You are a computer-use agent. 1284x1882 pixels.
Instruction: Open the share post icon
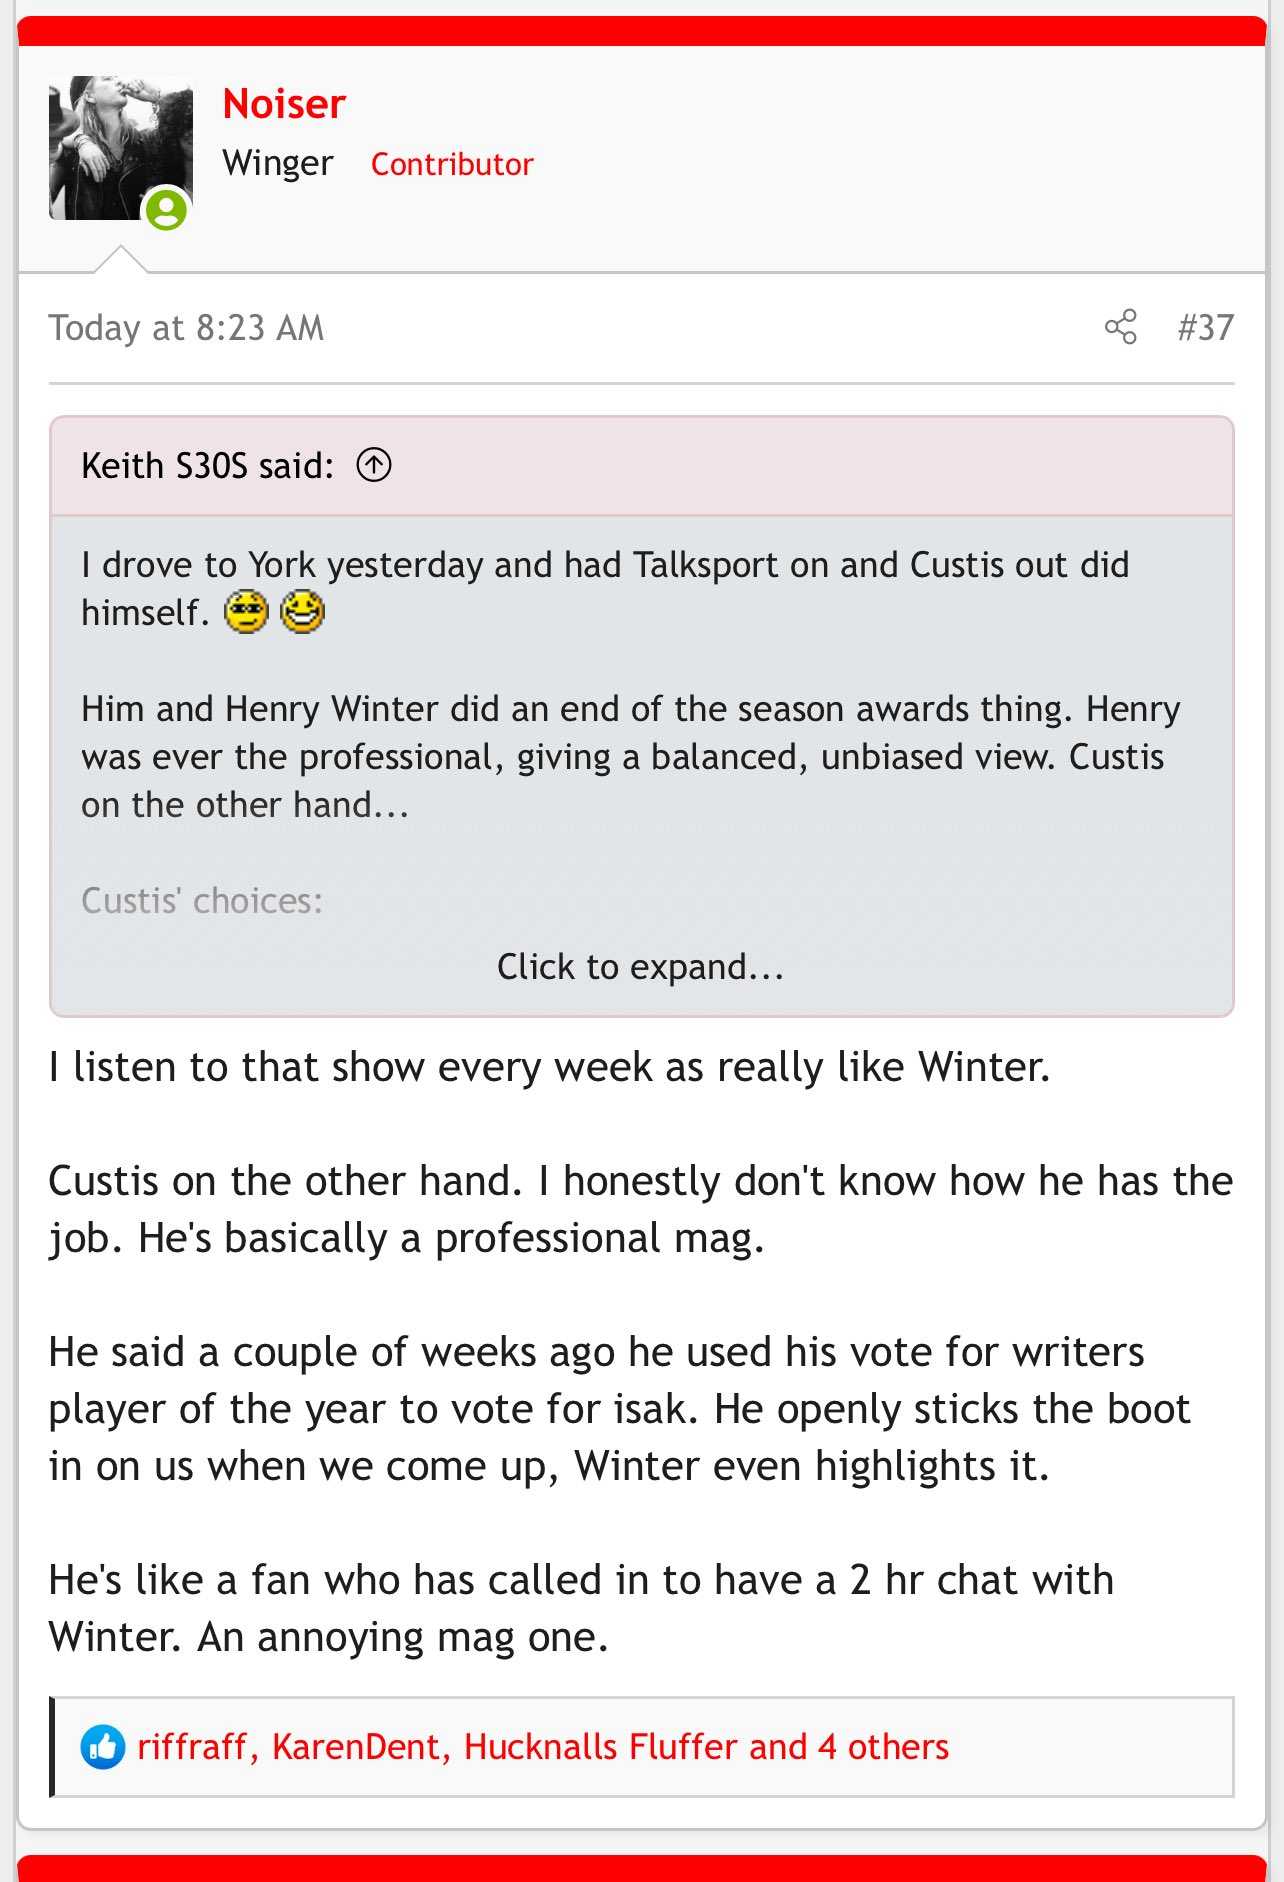[x=1120, y=327]
